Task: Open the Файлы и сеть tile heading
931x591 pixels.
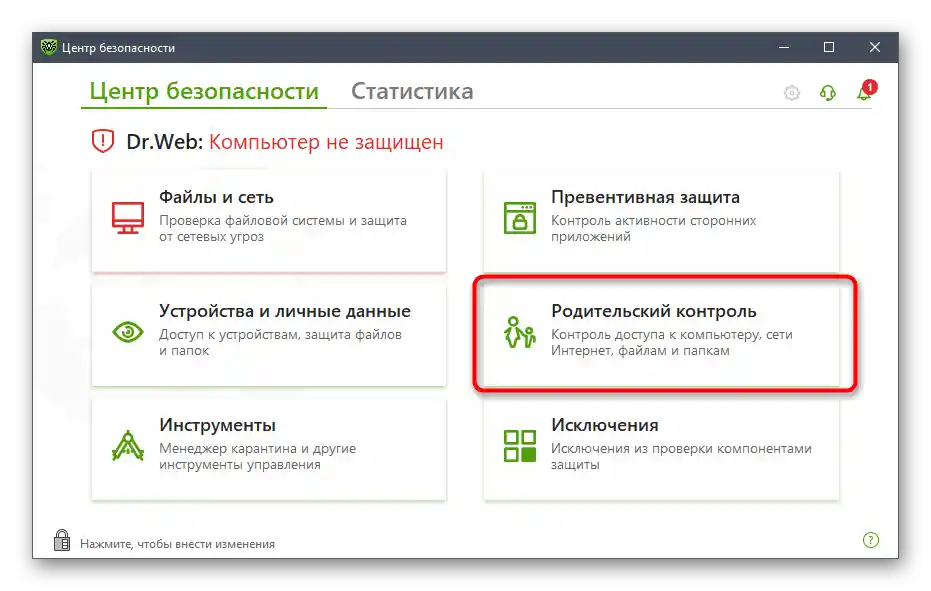Action: [216, 197]
